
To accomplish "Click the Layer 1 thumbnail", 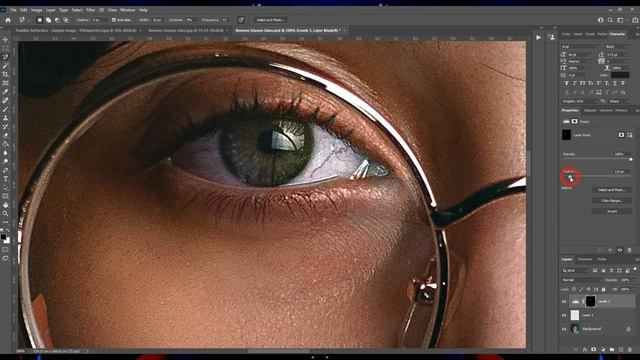I will [575, 315].
